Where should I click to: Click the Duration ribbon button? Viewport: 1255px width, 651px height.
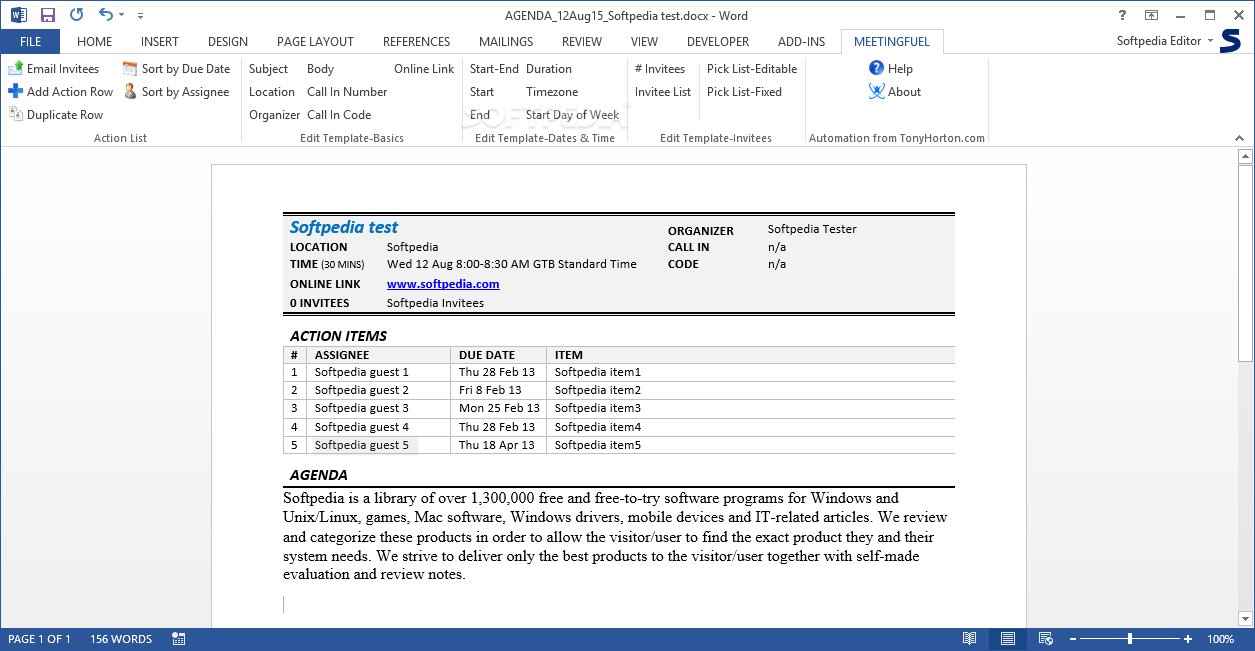(x=549, y=69)
